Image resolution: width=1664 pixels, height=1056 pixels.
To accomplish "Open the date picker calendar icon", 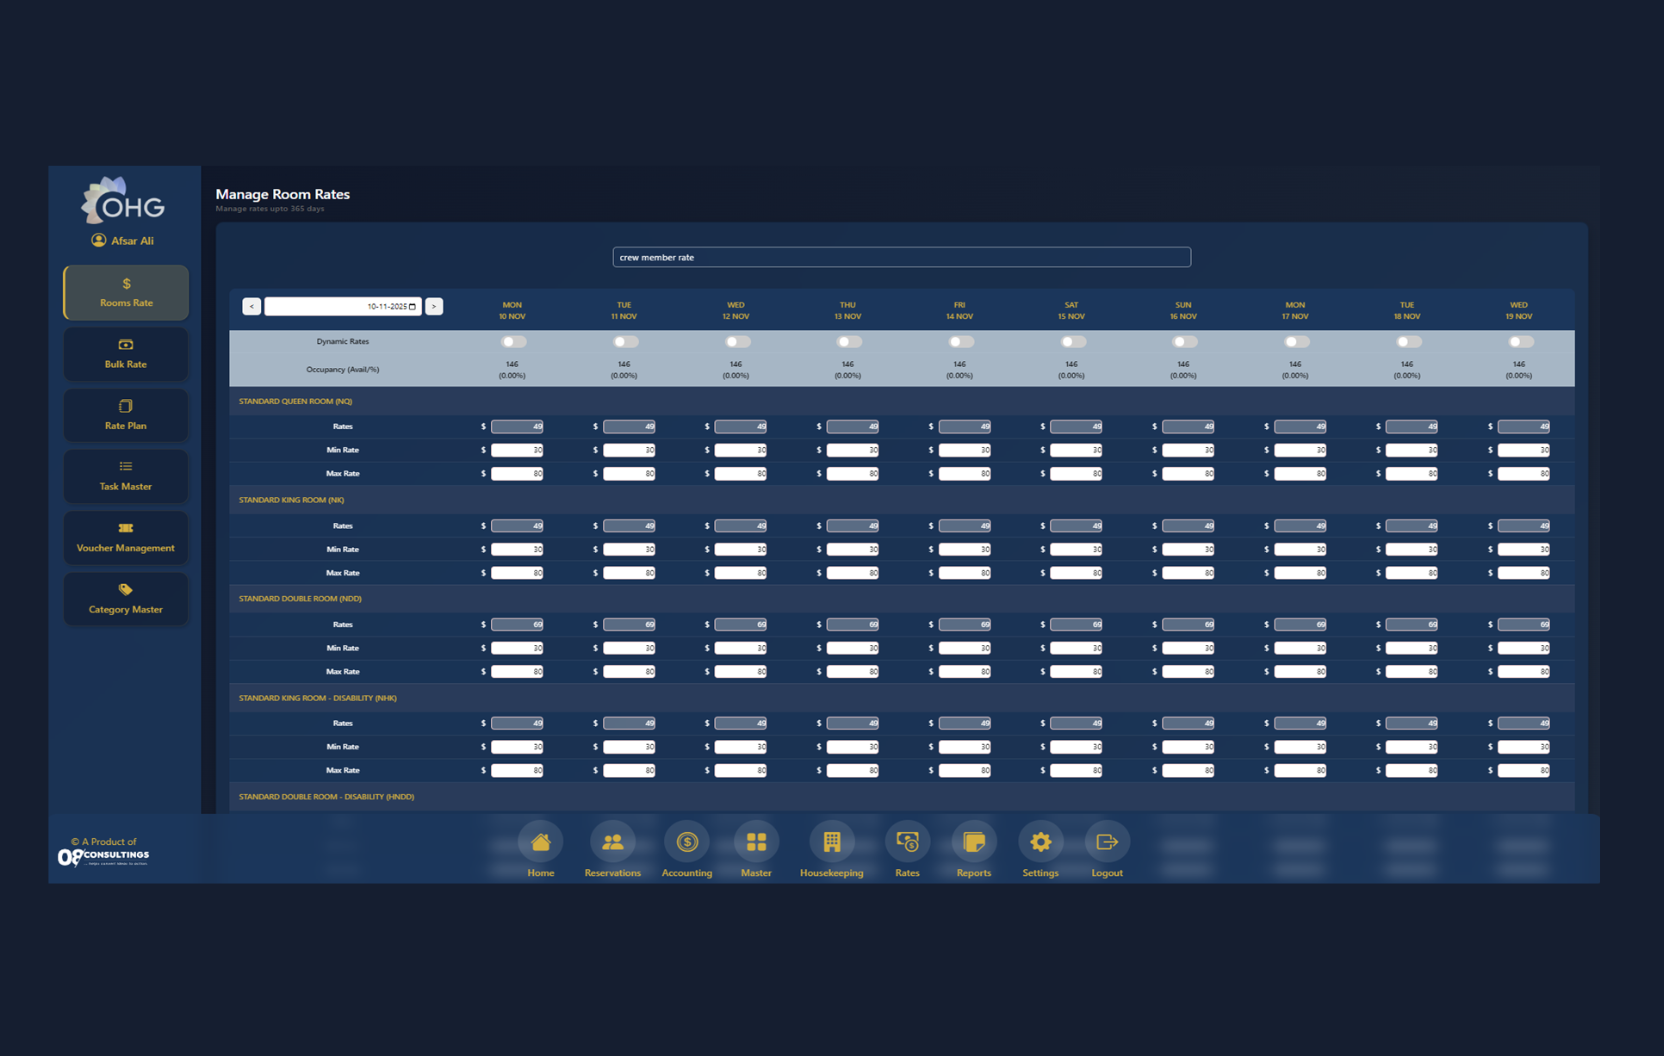I will pos(412,307).
